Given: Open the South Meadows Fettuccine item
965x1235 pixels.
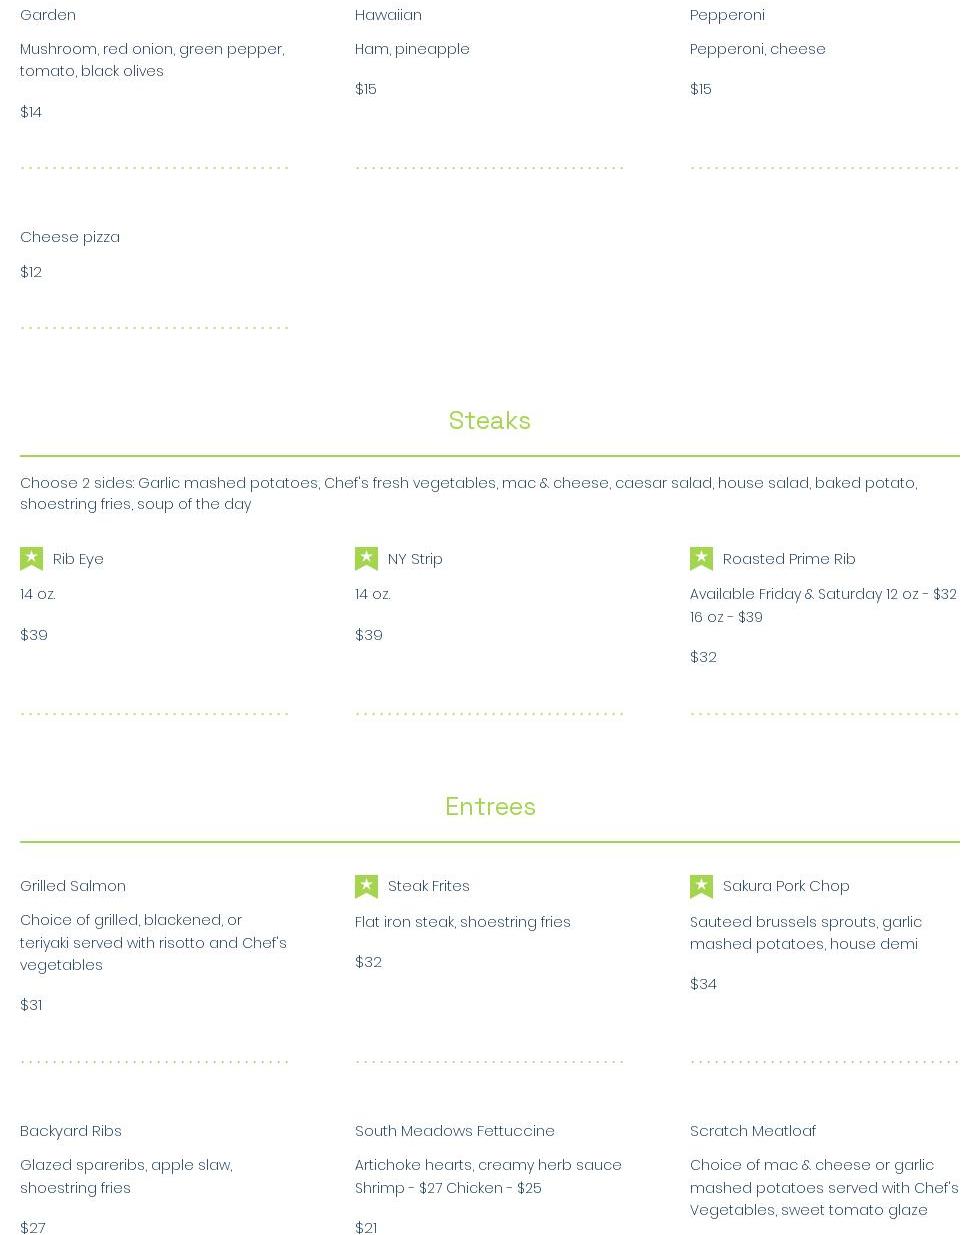Looking at the screenshot, I should pyautogui.click(x=454, y=1131).
